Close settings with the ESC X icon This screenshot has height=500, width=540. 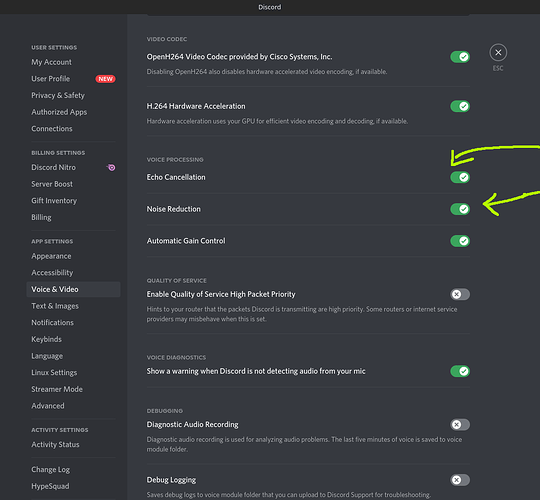coord(498,53)
